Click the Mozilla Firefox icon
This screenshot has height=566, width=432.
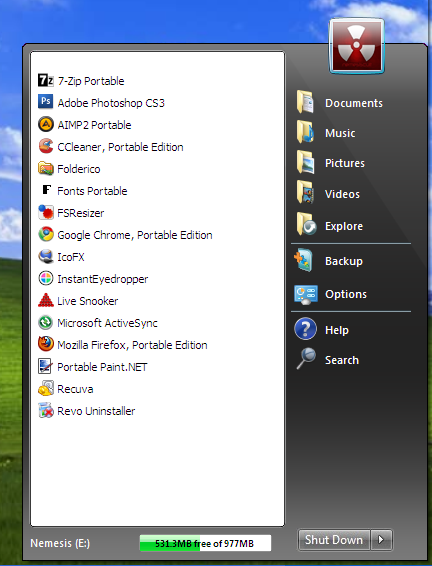46,344
